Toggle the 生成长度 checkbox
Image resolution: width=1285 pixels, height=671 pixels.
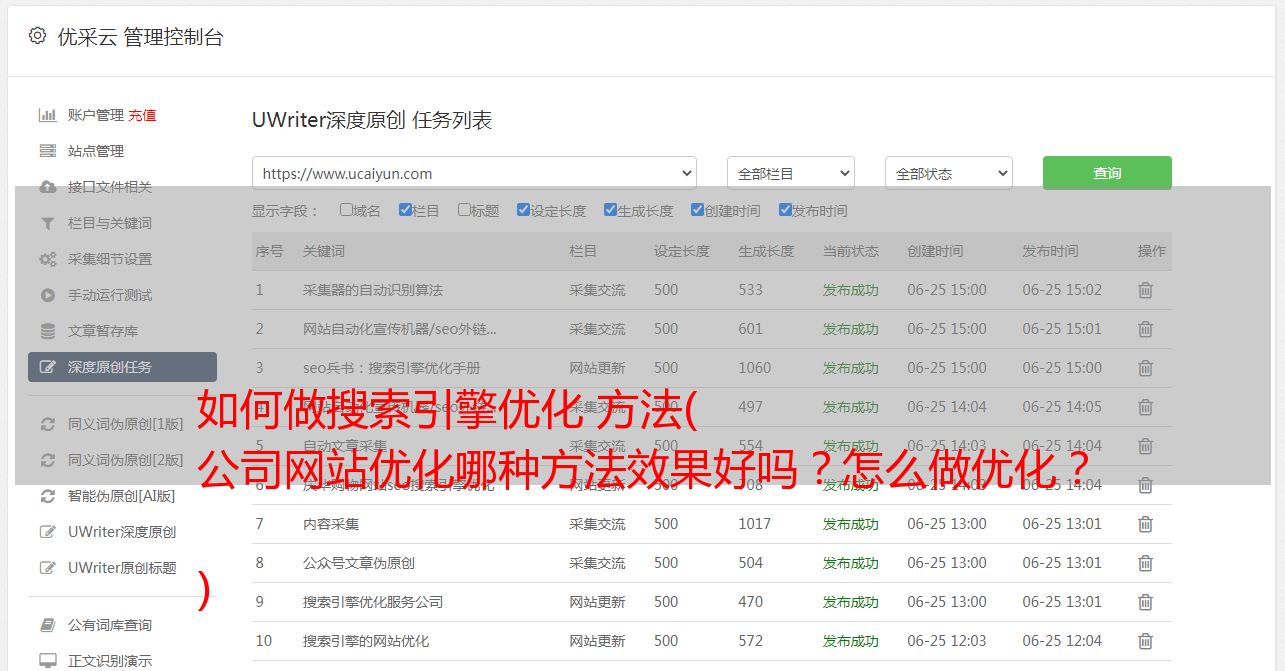(x=610, y=210)
